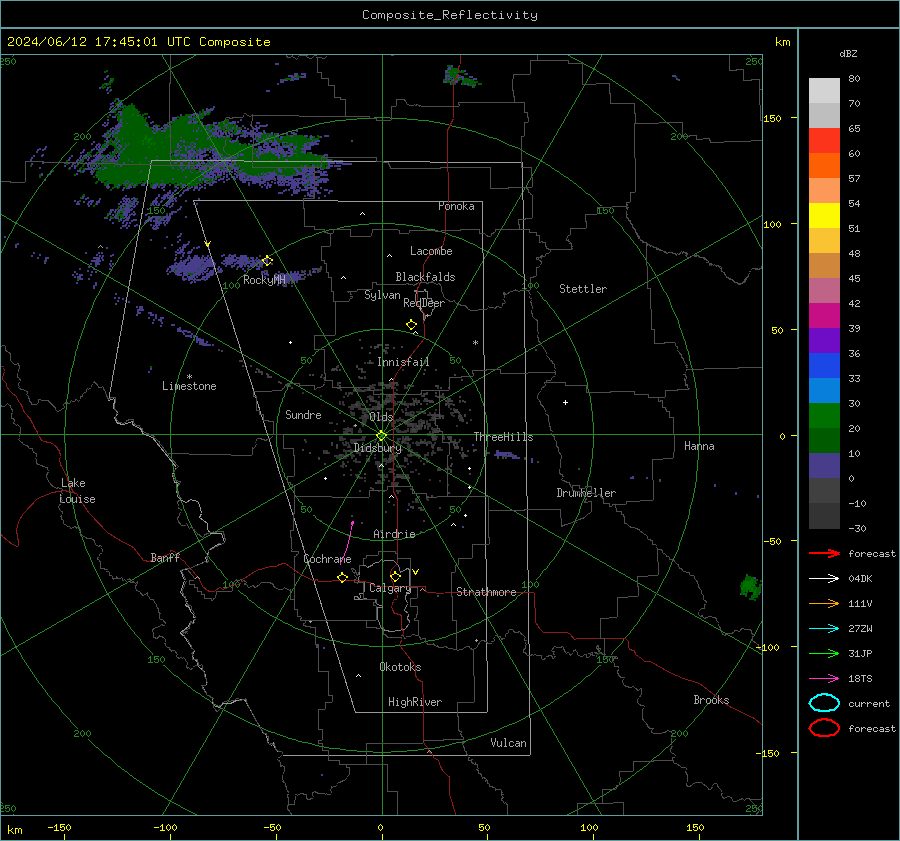This screenshot has width=900, height=841.
Task: Click the purple echo beside ThreeHills
Action: pyautogui.click(x=507, y=455)
